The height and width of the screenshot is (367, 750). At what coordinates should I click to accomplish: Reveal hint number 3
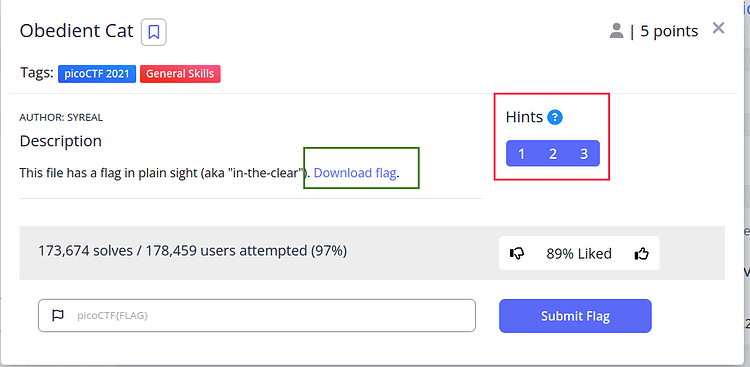click(x=584, y=154)
